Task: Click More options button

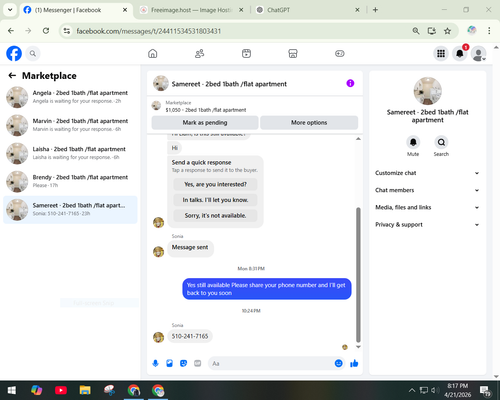Action: click(x=309, y=123)
